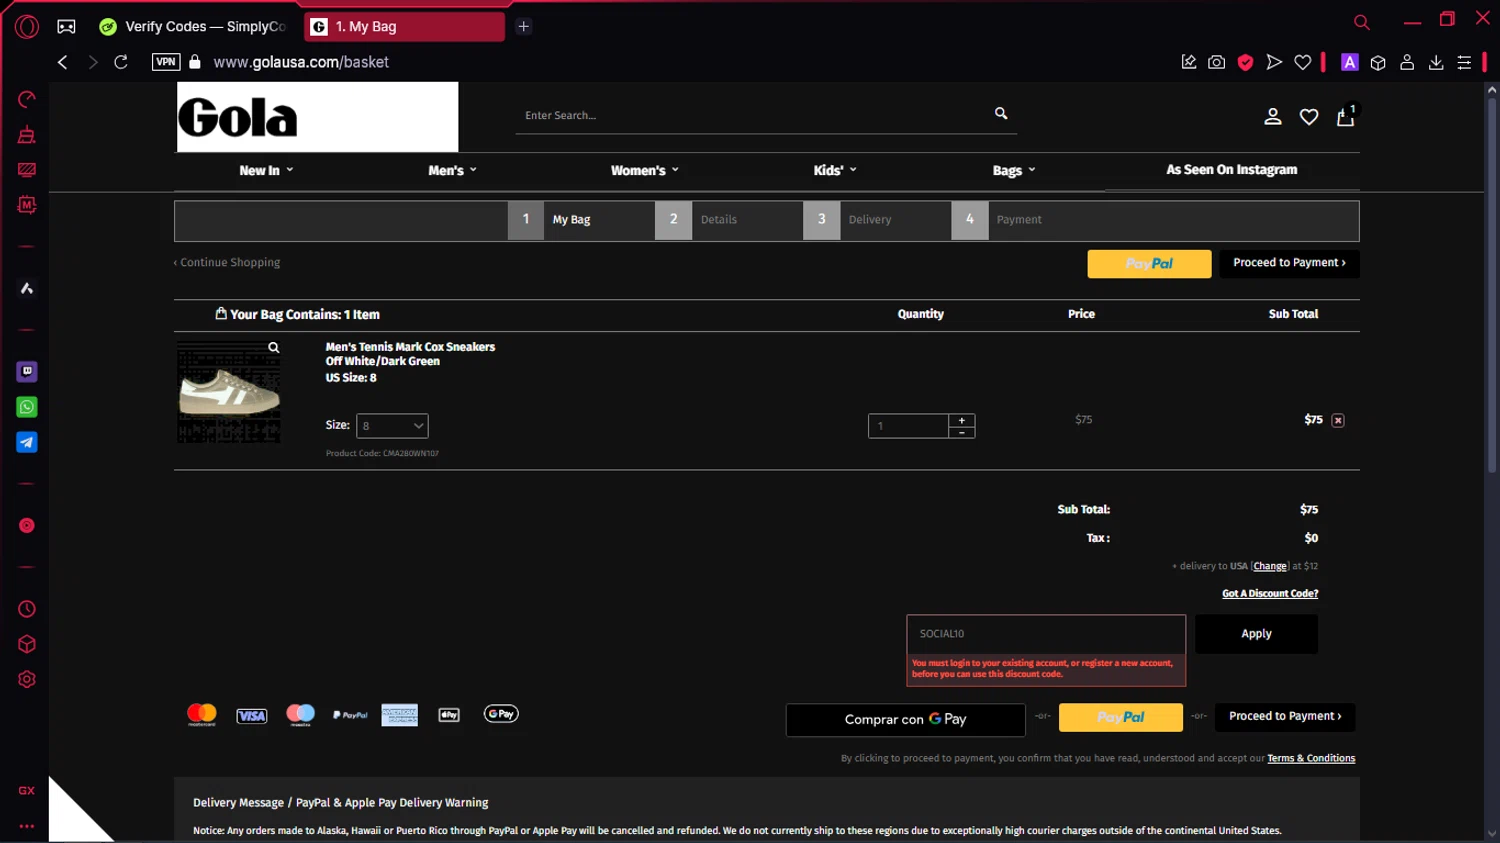Pay with bottom PayPal button
Viewport: 1500px width, 843px height.
(x=1120, y=717)
